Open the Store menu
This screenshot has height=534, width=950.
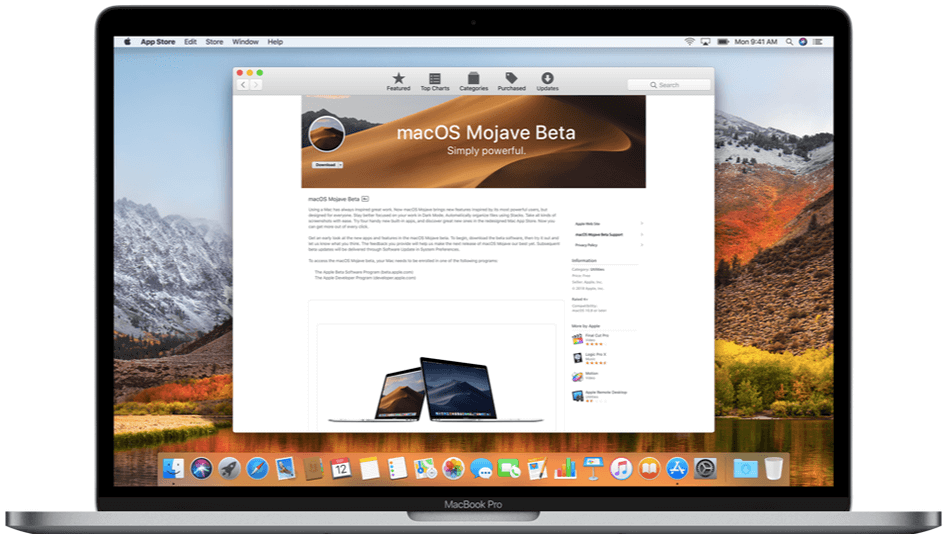[x=214, y=42]
